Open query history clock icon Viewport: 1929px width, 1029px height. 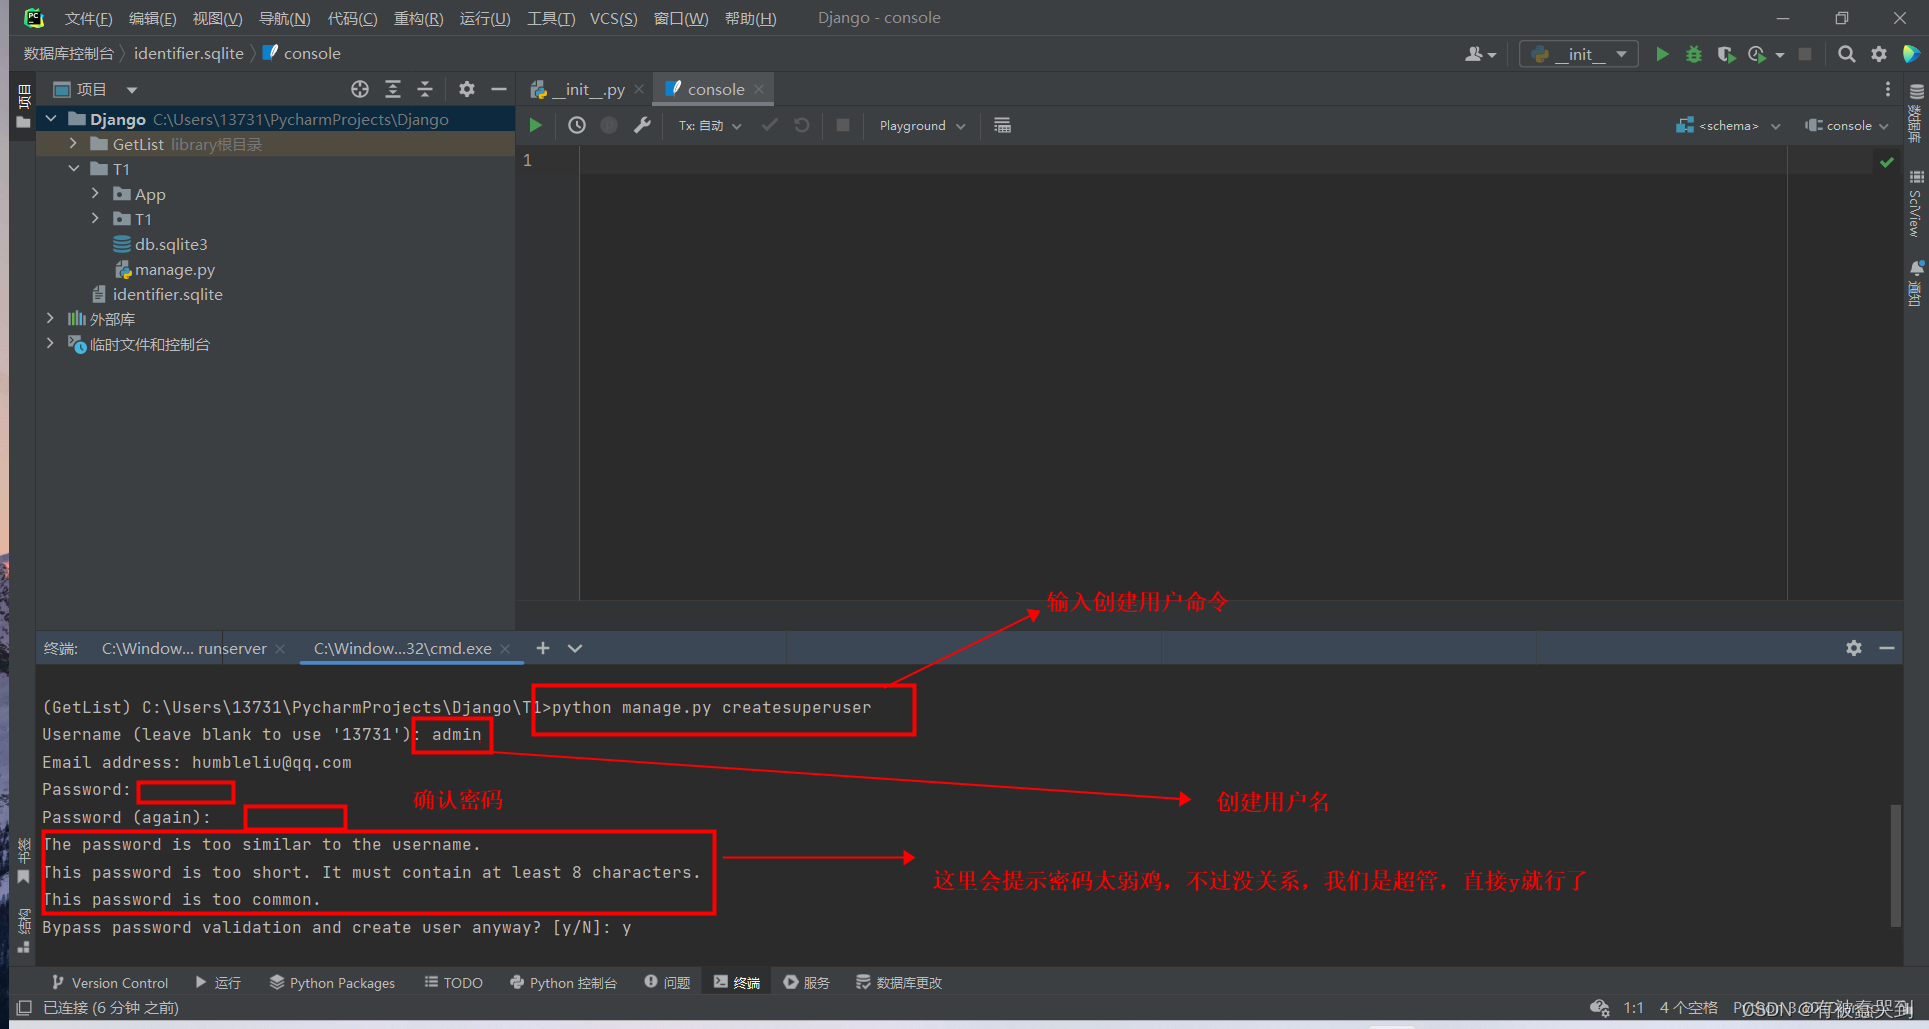coord(577,125)
